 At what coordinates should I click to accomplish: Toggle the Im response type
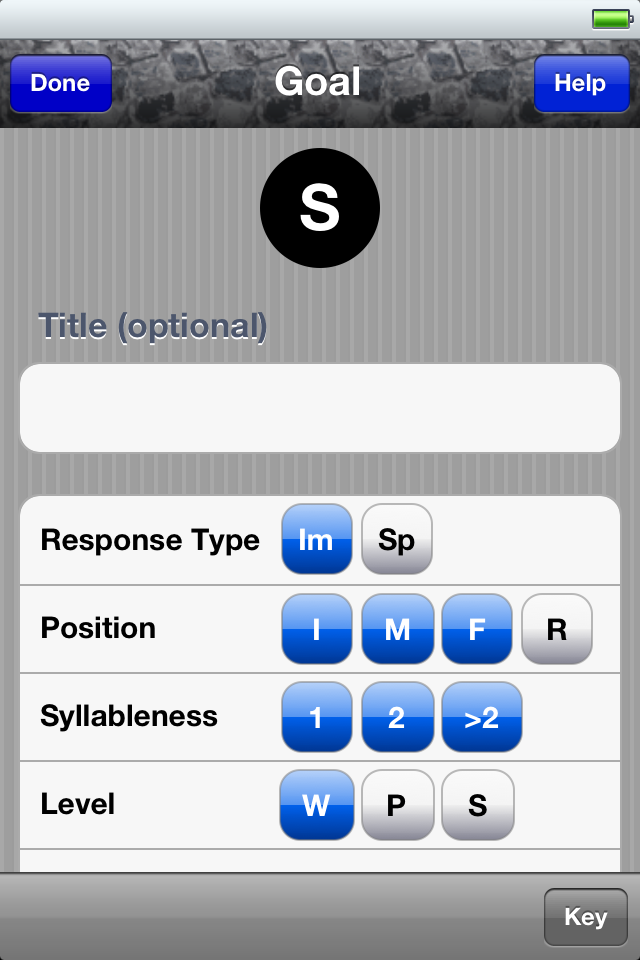point(317,539)
